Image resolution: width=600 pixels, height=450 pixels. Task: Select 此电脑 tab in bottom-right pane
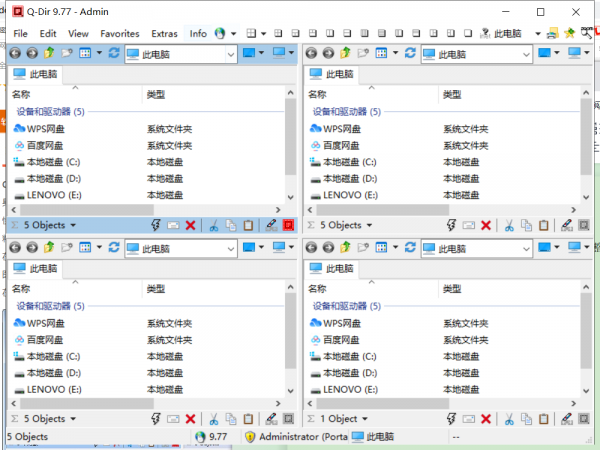[331, 268]
